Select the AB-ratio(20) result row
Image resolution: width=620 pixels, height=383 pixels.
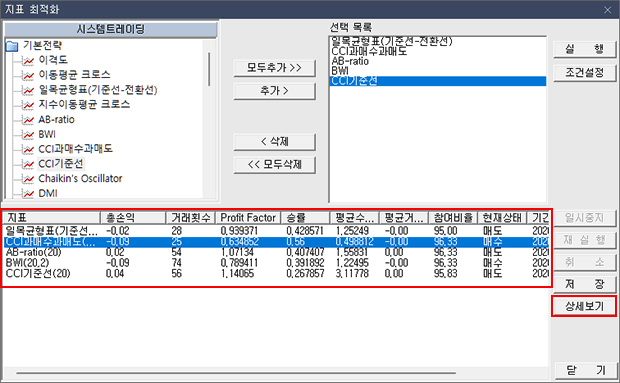(x=276, y=252)
